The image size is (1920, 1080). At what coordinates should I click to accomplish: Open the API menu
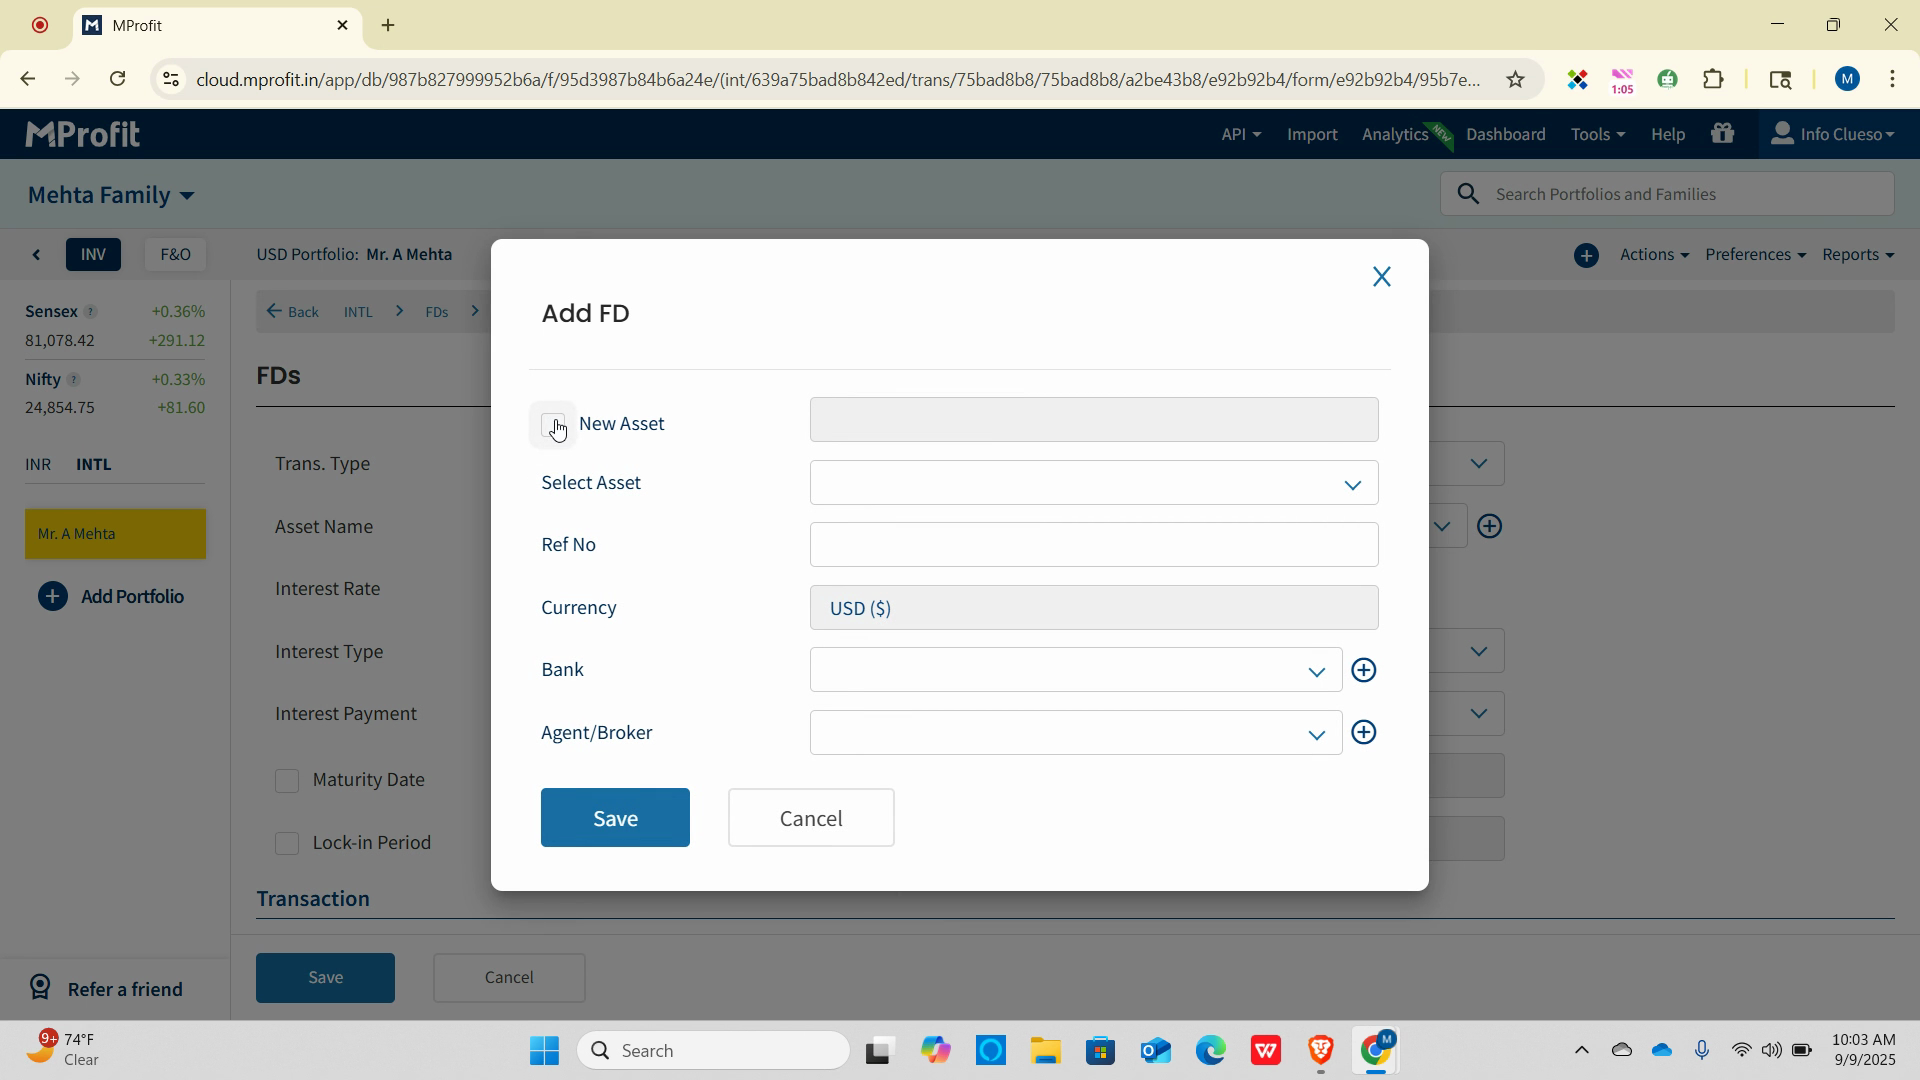tap(1240, 134)
